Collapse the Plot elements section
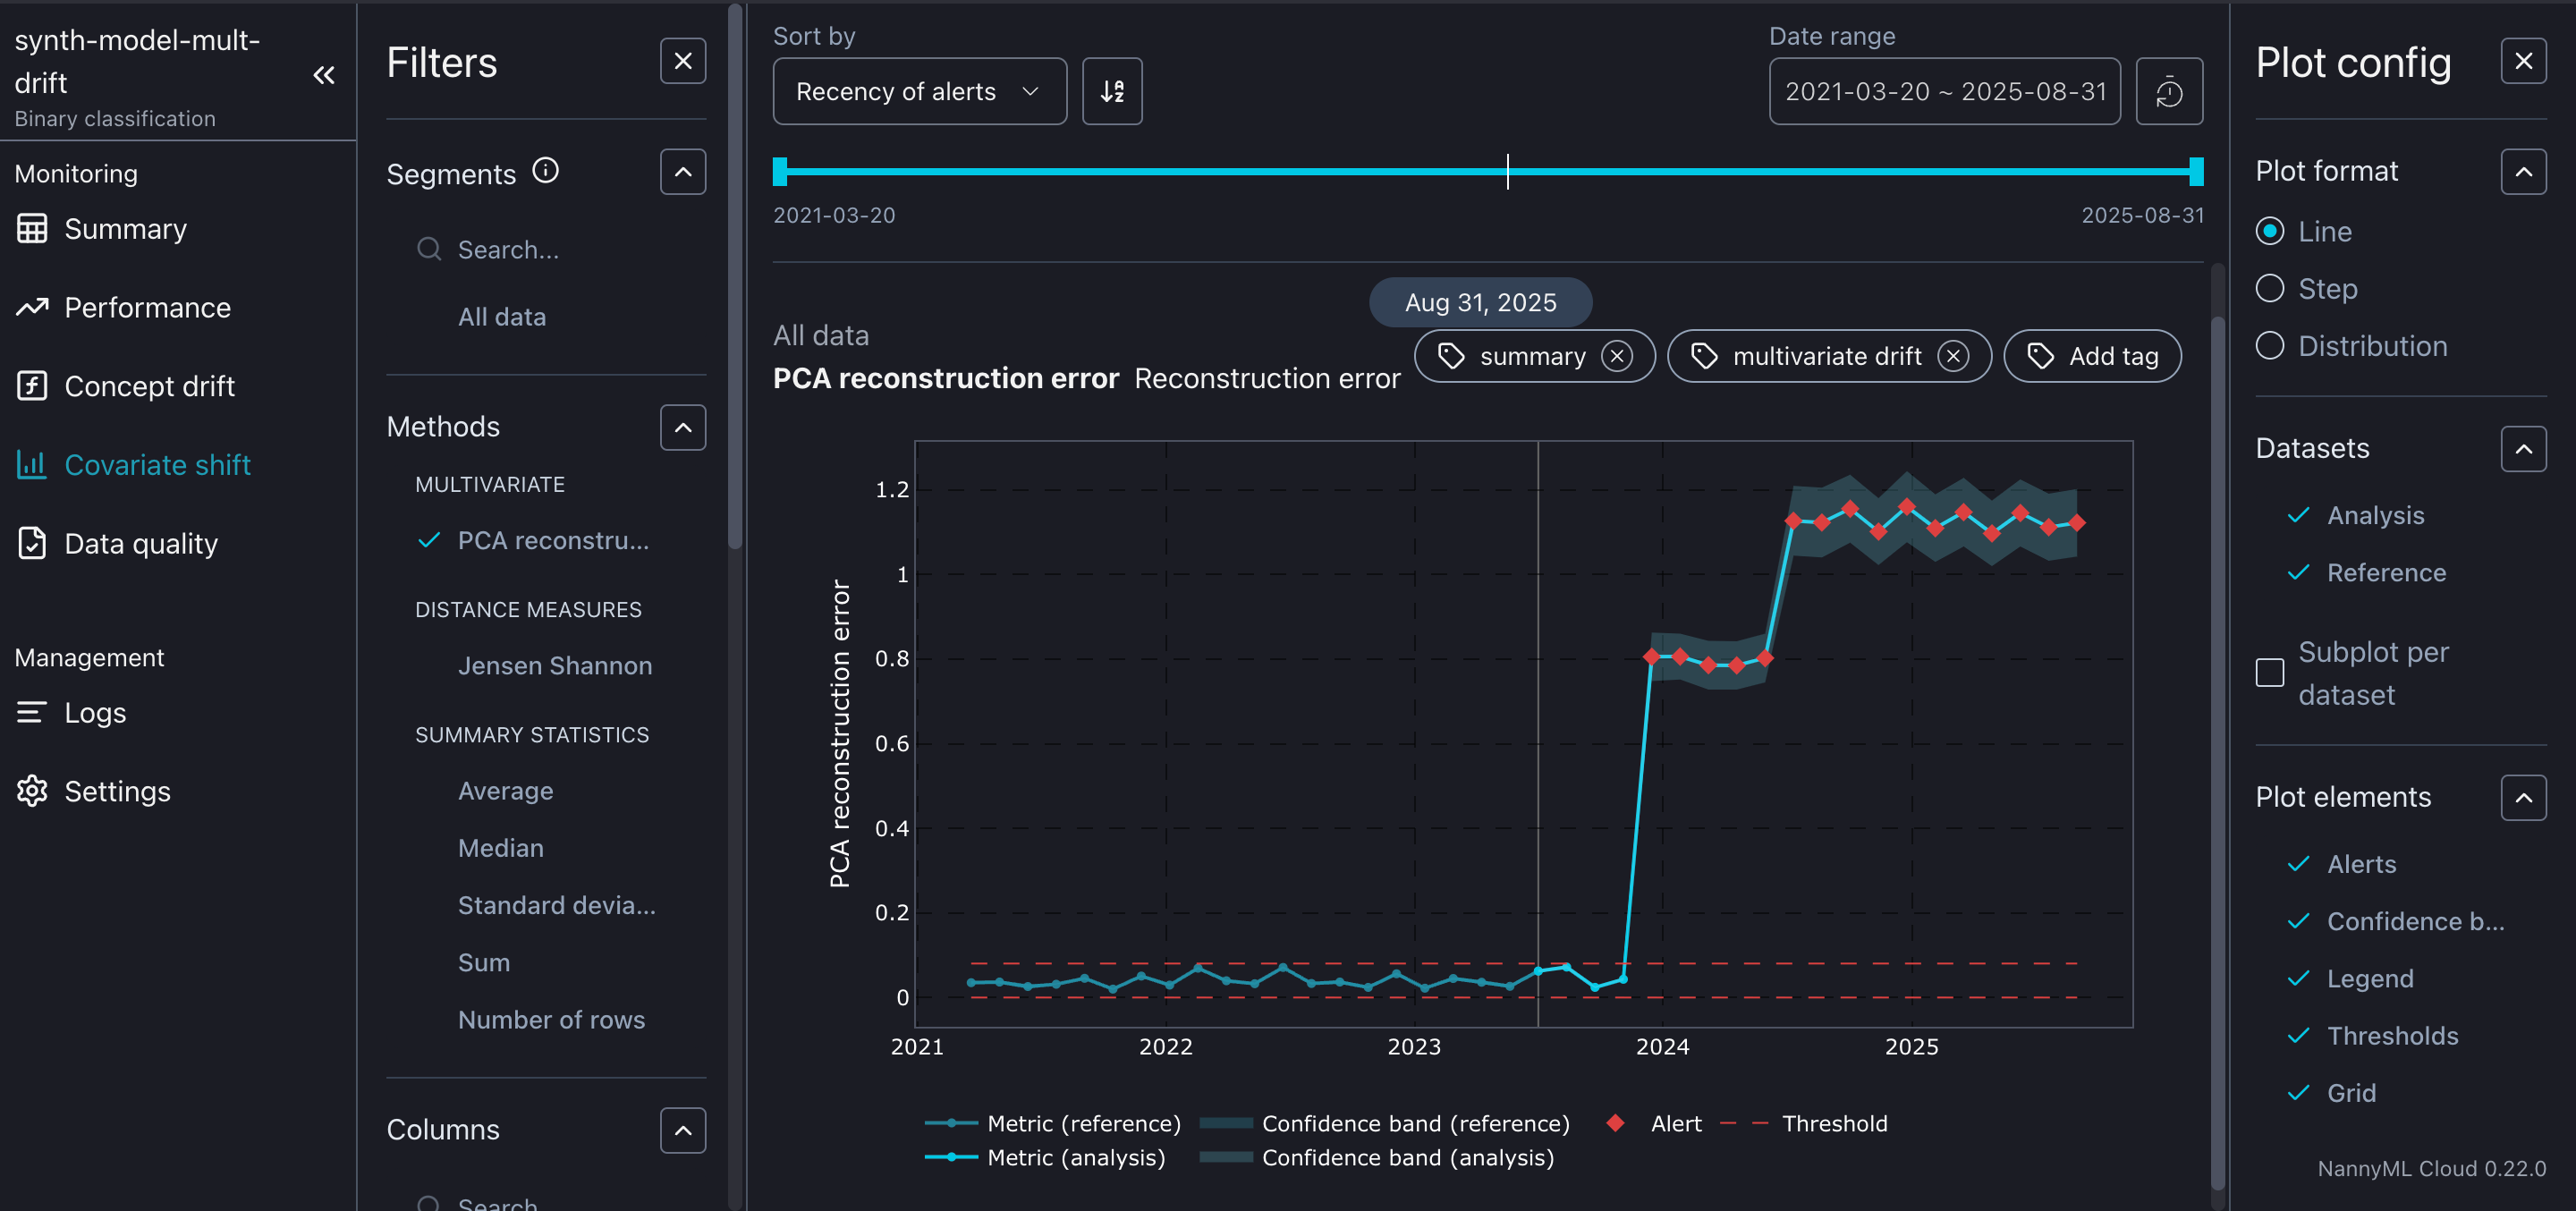 (2523, 797)
